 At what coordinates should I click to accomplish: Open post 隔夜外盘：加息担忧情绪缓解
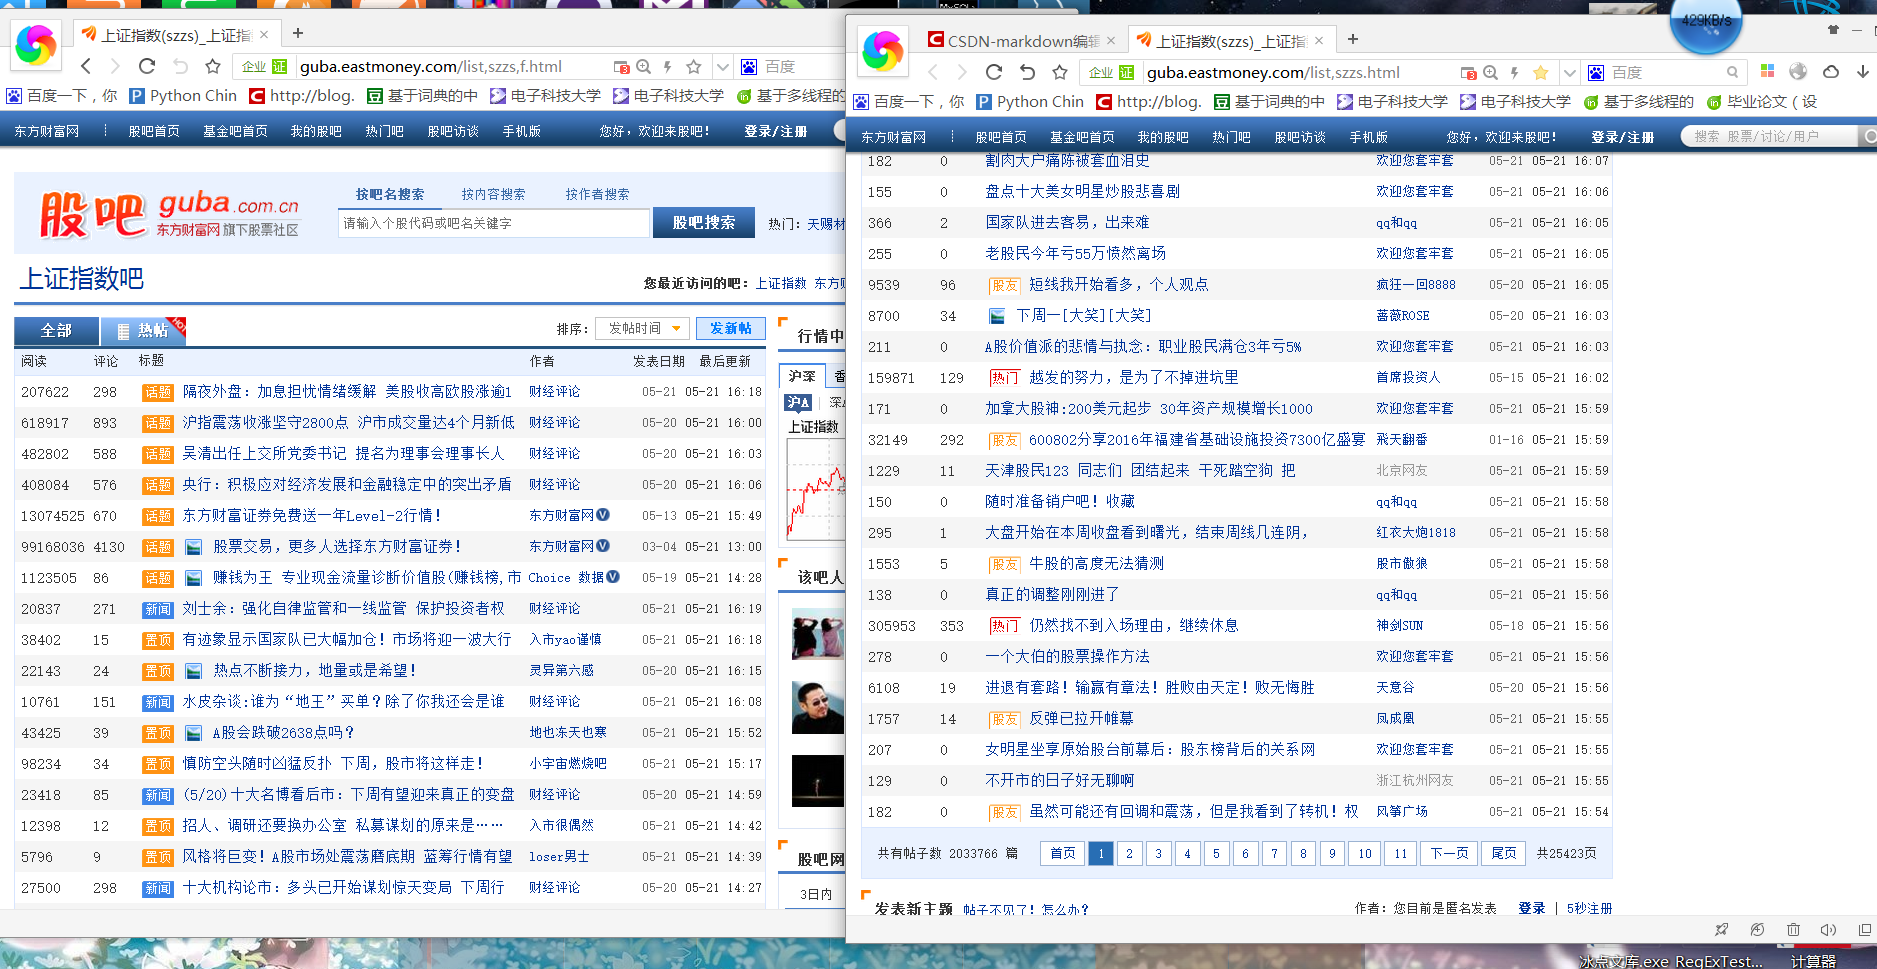346,391
